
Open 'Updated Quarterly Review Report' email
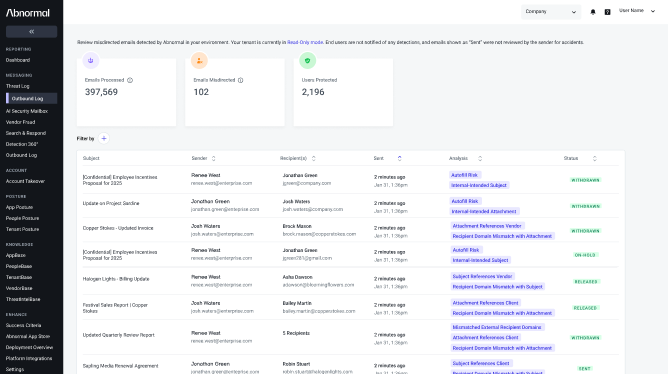click(118, 335)
